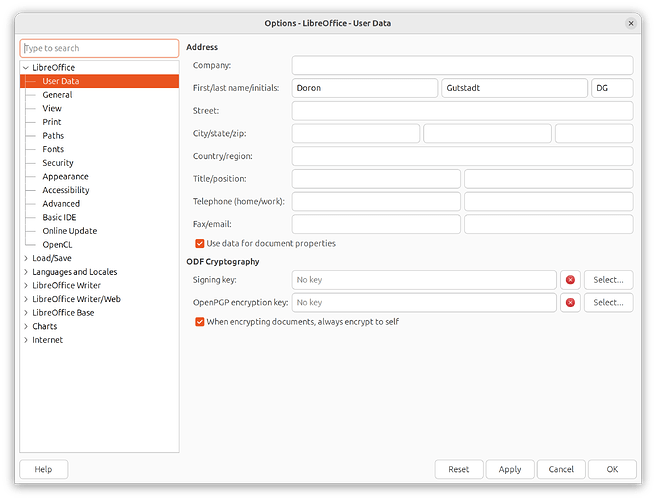Viewport: 656px width, 500px height.
Task: Expand the Load/Save section
Action: [26, 258]
